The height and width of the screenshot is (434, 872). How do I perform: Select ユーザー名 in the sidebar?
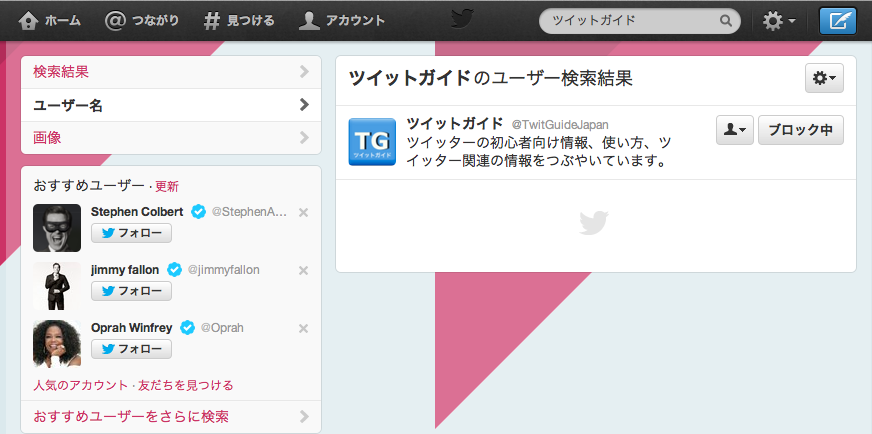coord(171,105)
